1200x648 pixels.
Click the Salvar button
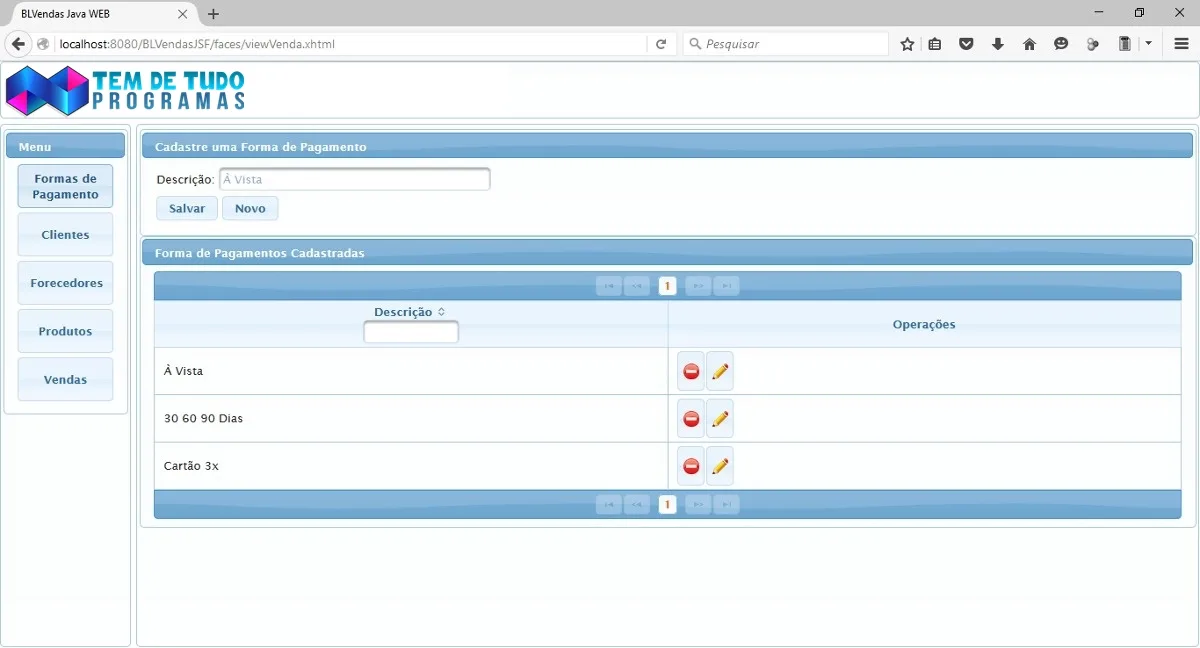pos(187,208)
